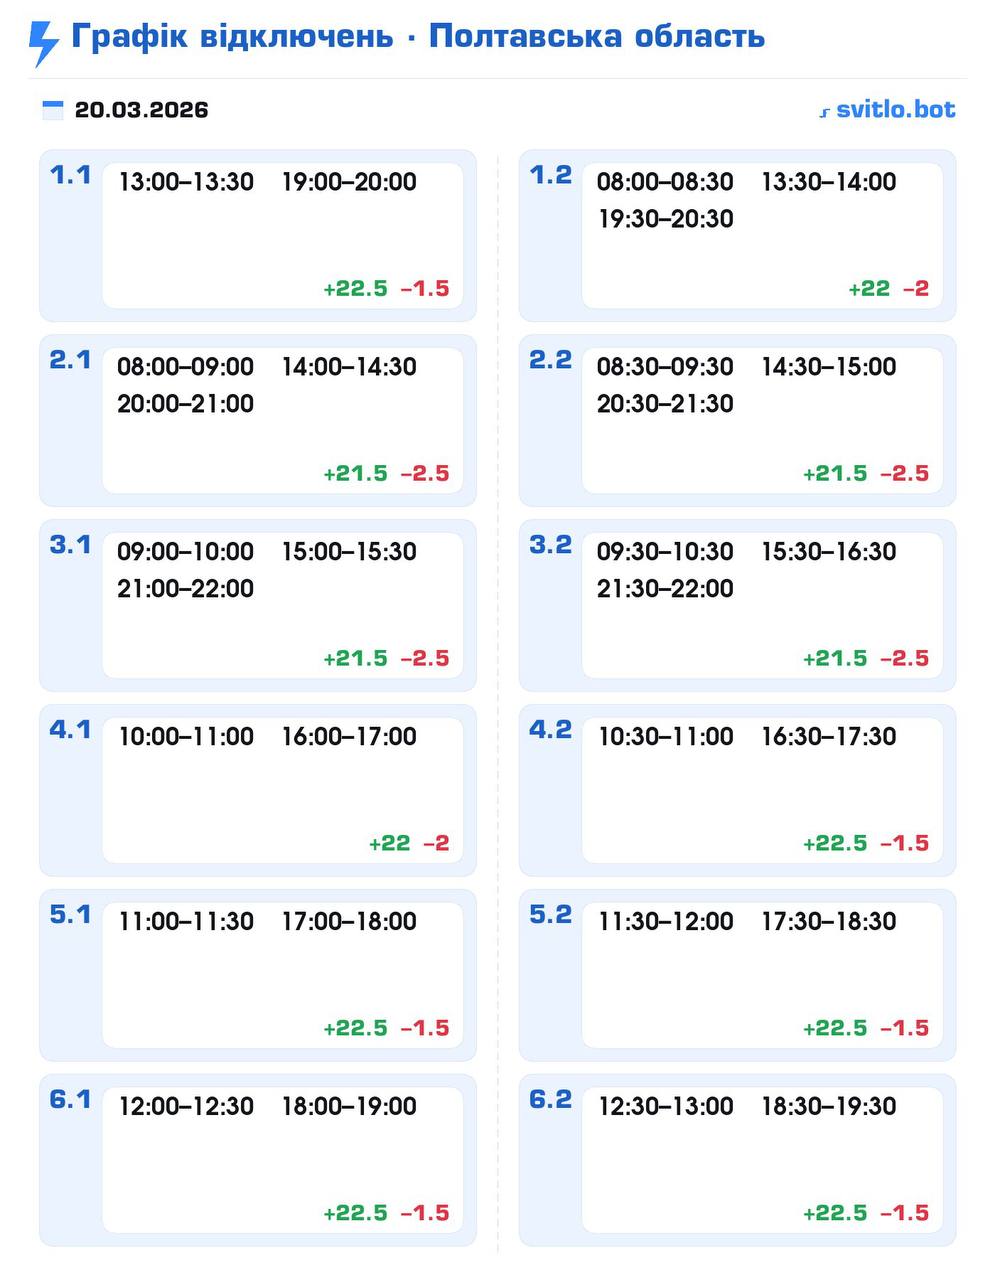Click the 19:00–20:00 slot in group 1.1

[x=349, y=182]
